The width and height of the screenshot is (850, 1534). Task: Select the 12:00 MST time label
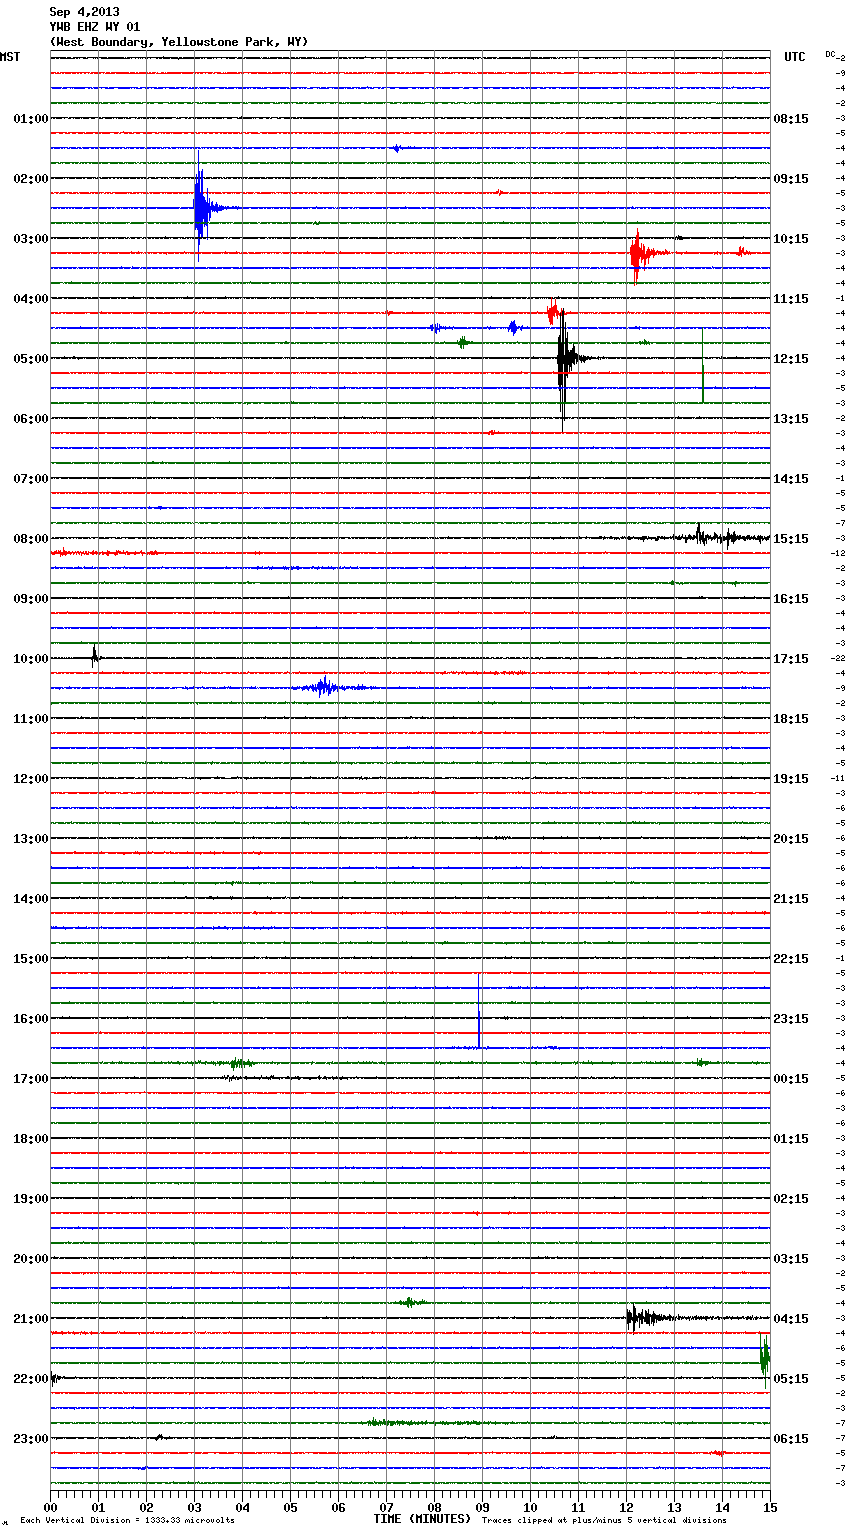[x=31, y=778]
